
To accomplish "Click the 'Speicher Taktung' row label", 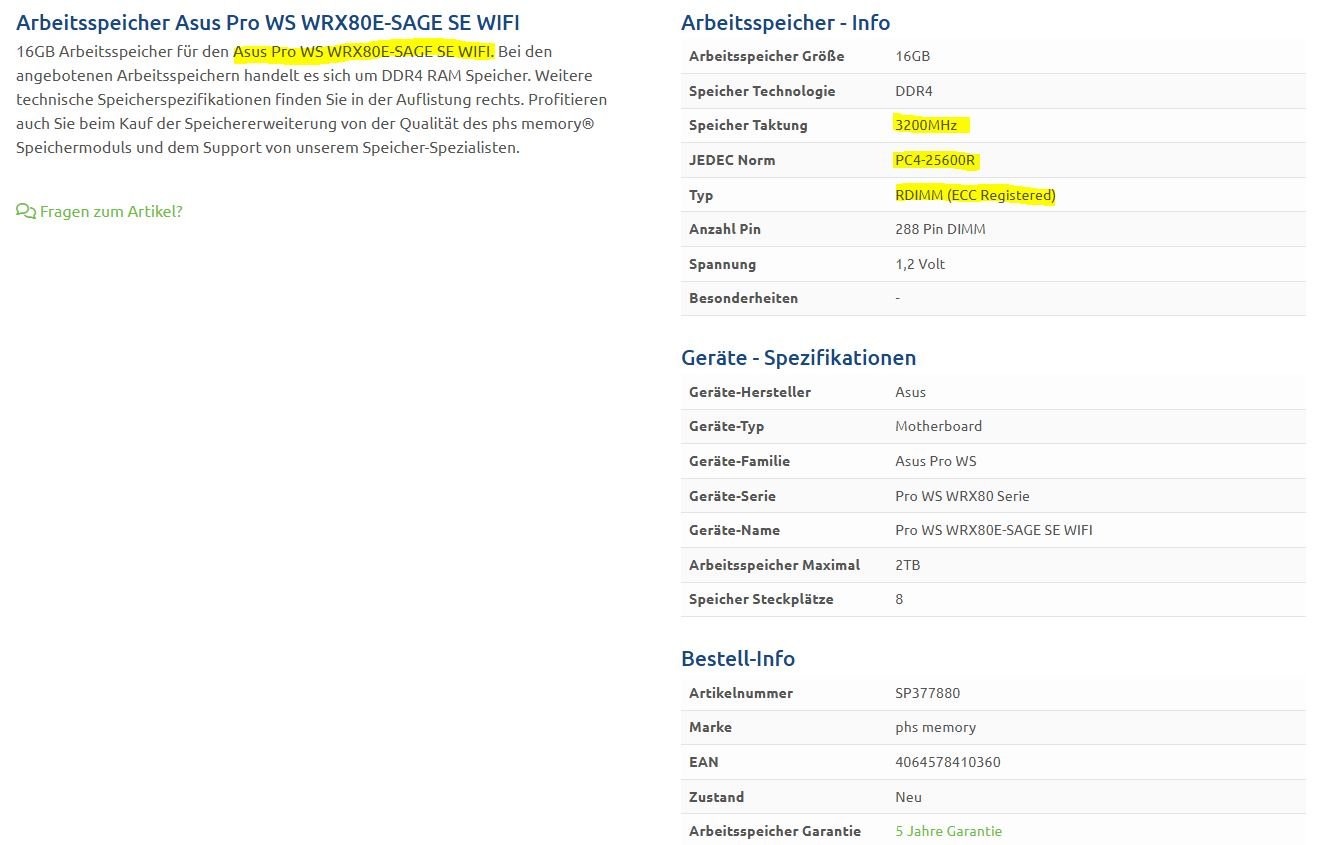I will click(748, 125).
